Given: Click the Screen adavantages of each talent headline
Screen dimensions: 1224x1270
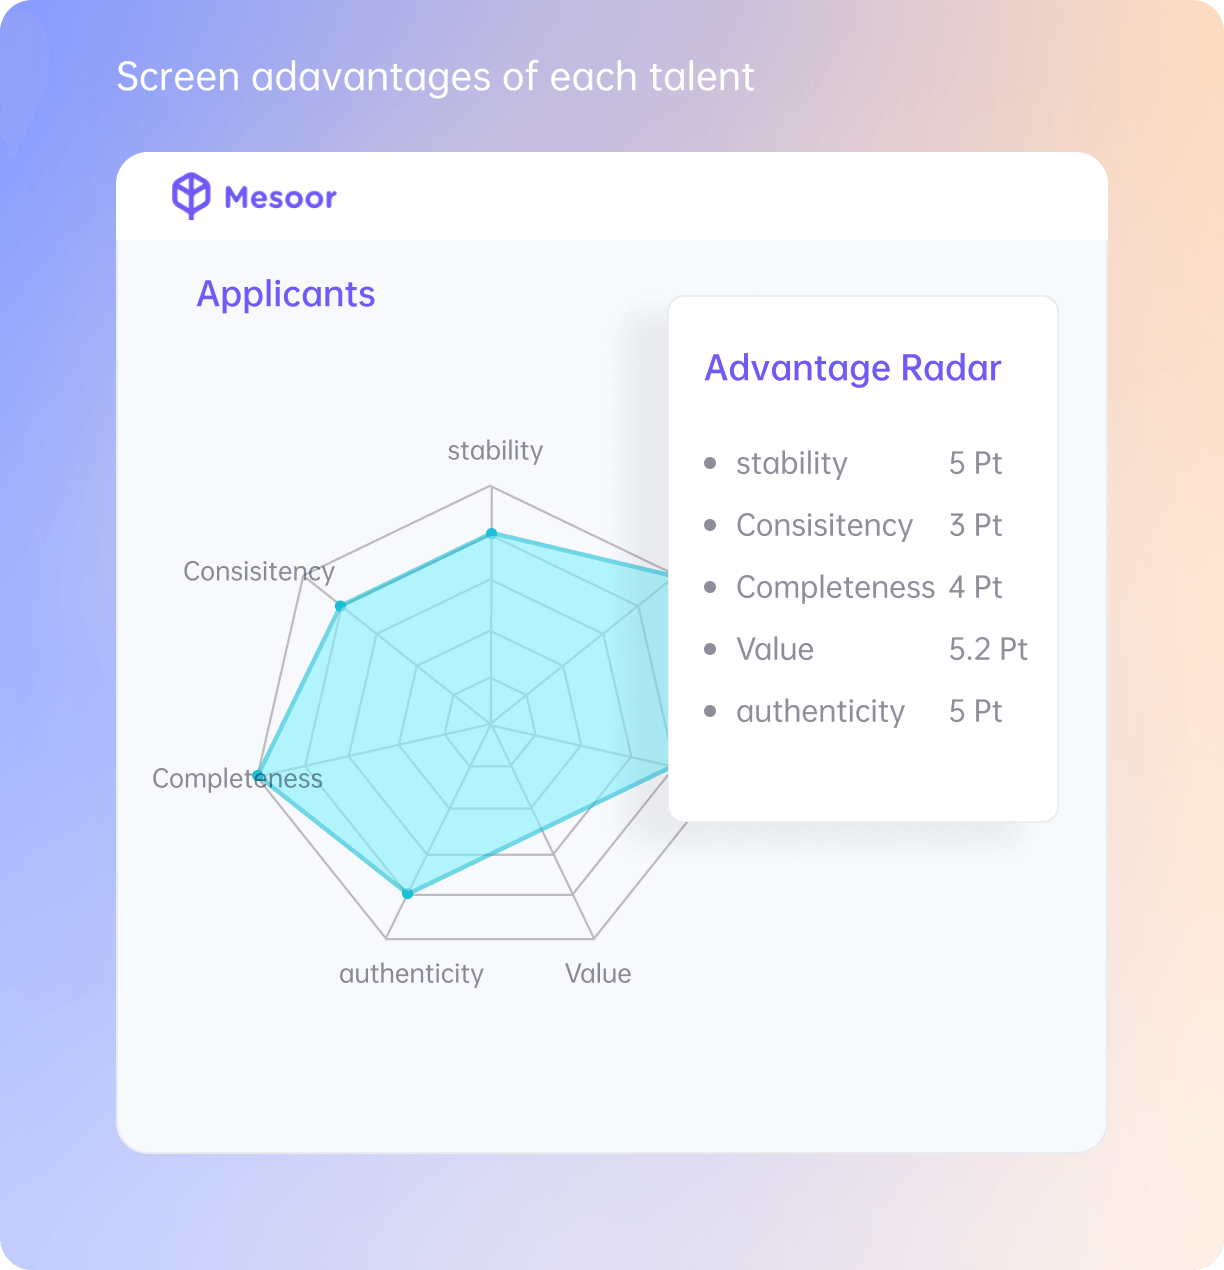Looking at the screenshot, I should pos(435,77).
